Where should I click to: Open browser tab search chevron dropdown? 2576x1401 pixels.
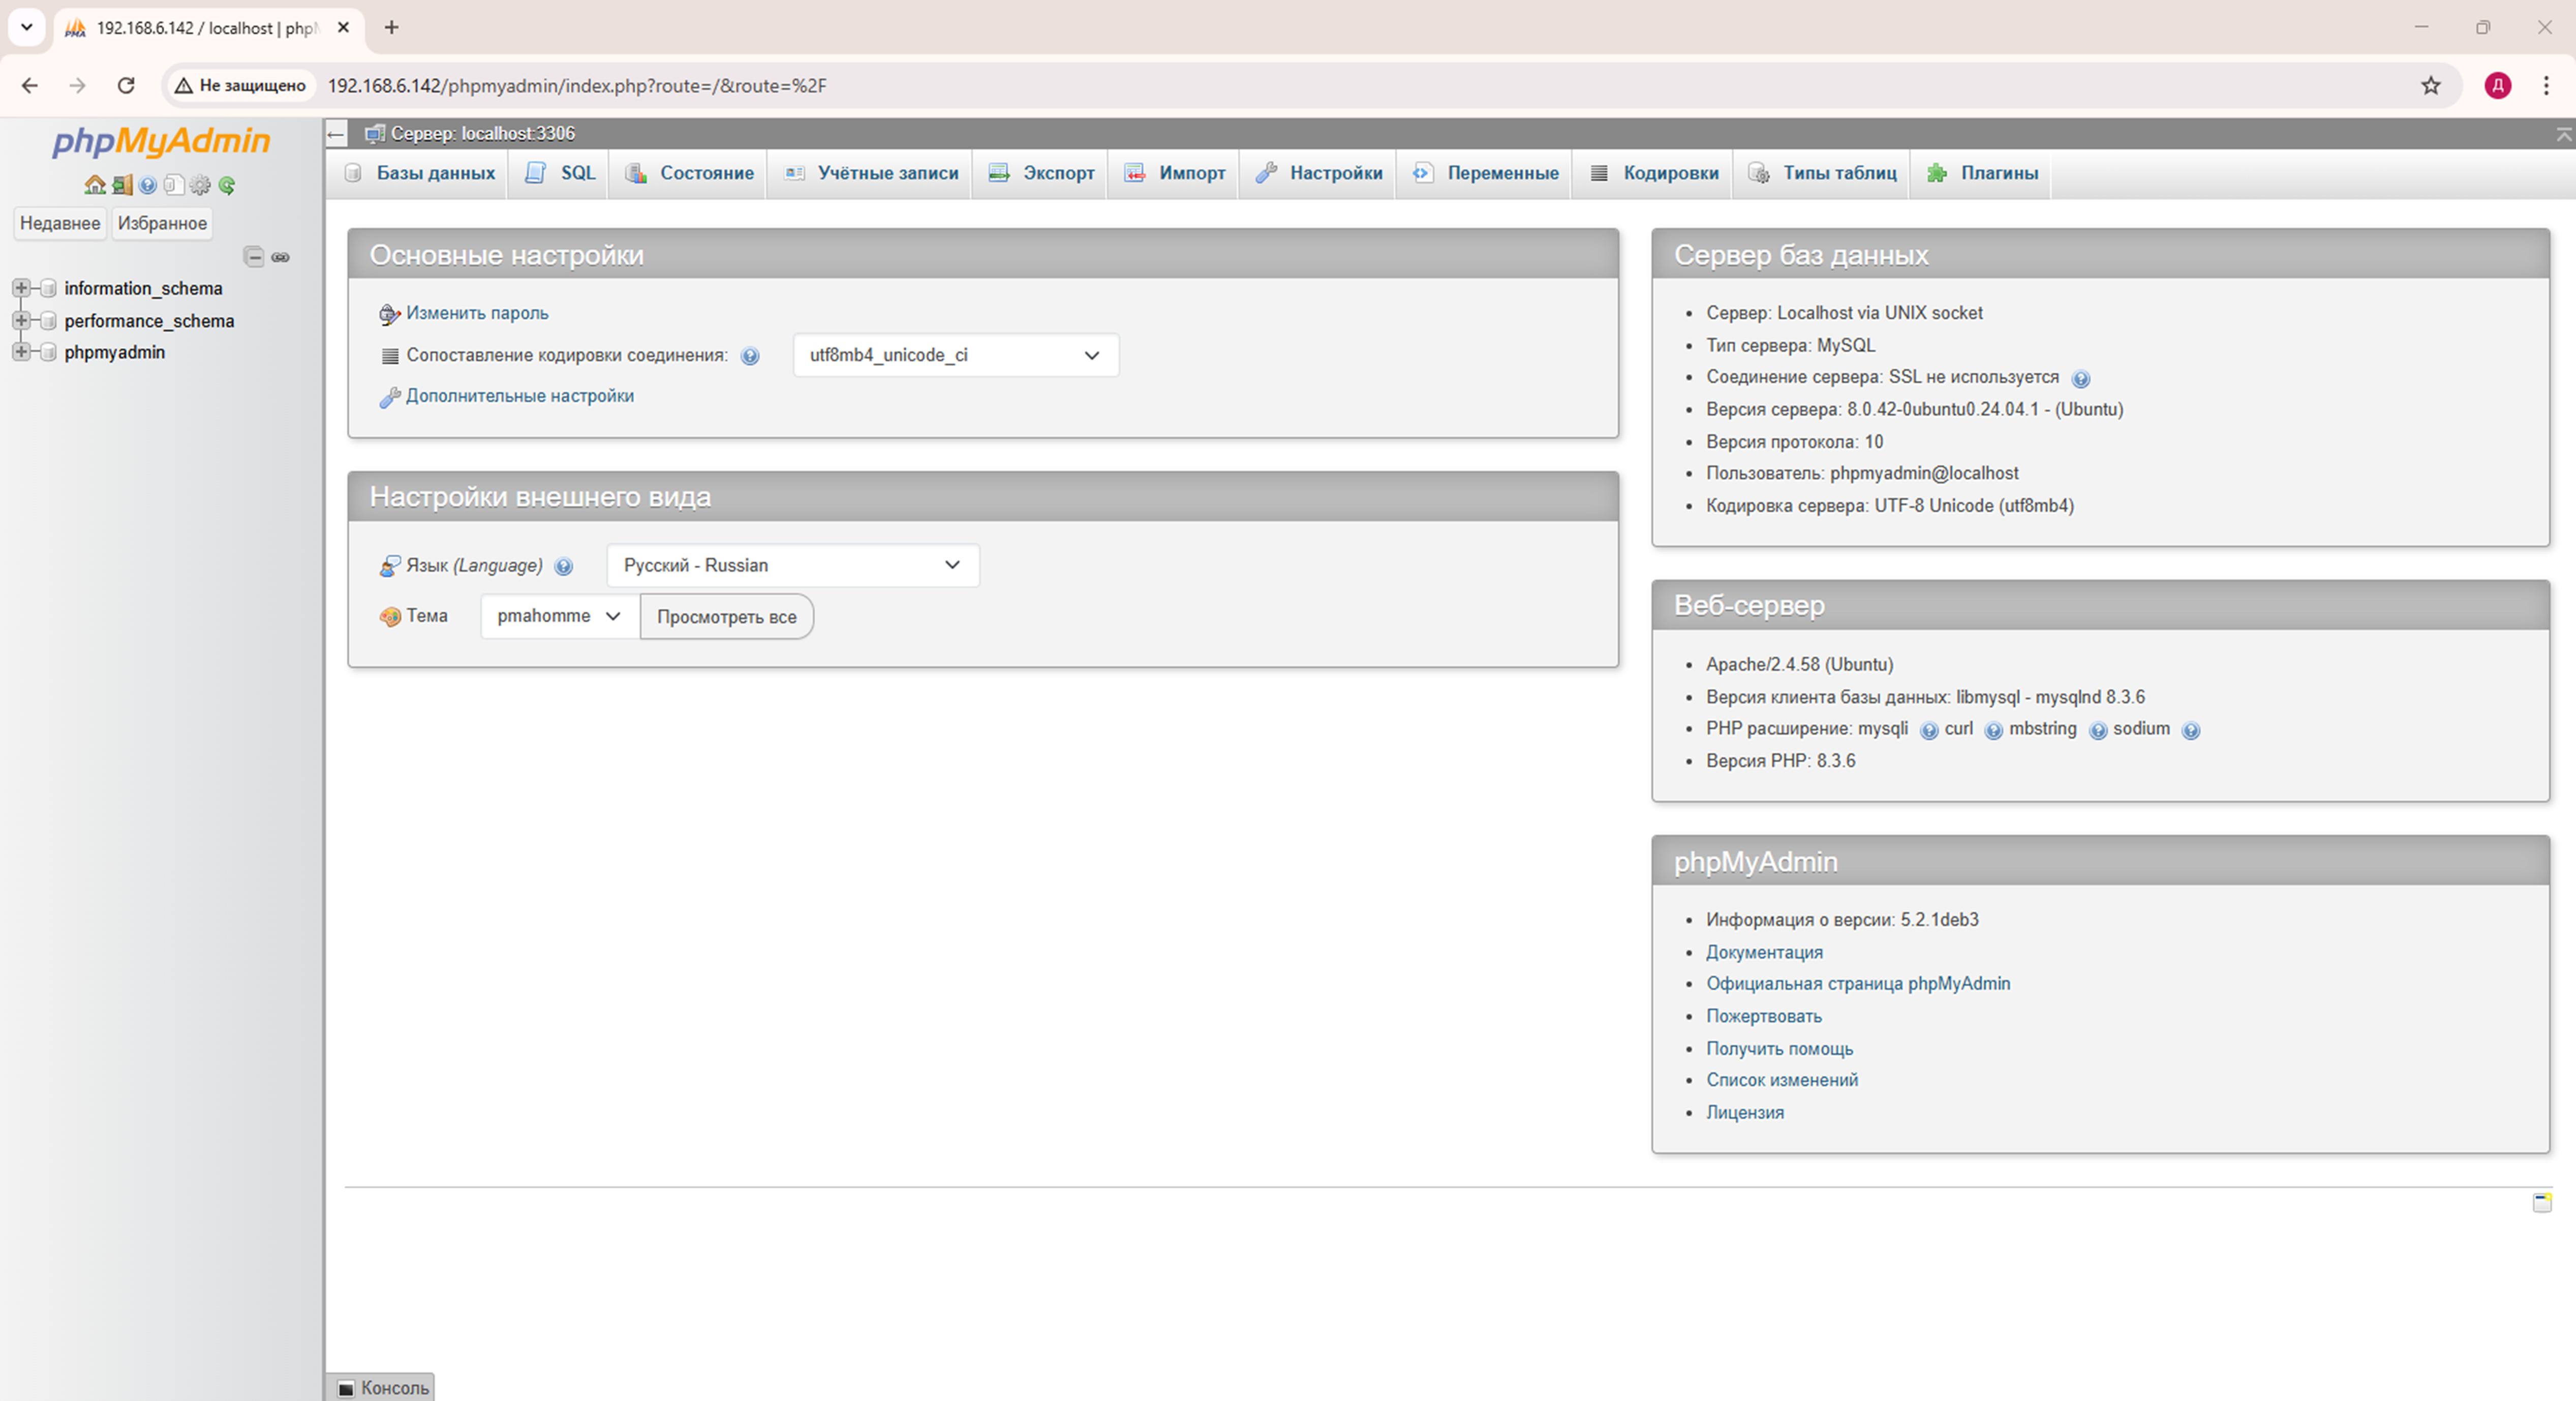tap(27, 28)
